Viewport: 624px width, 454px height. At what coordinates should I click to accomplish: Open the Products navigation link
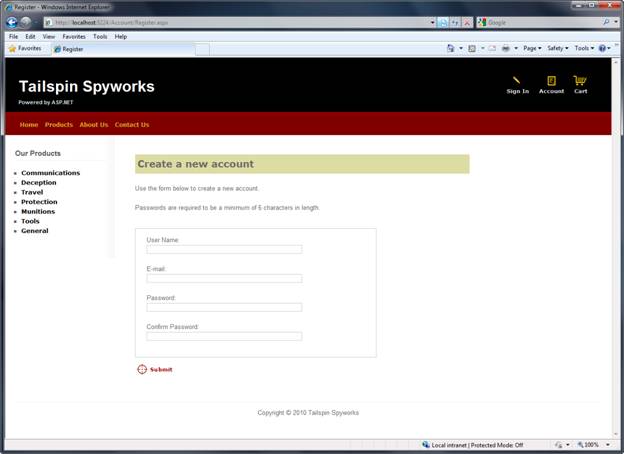[59, 125]
